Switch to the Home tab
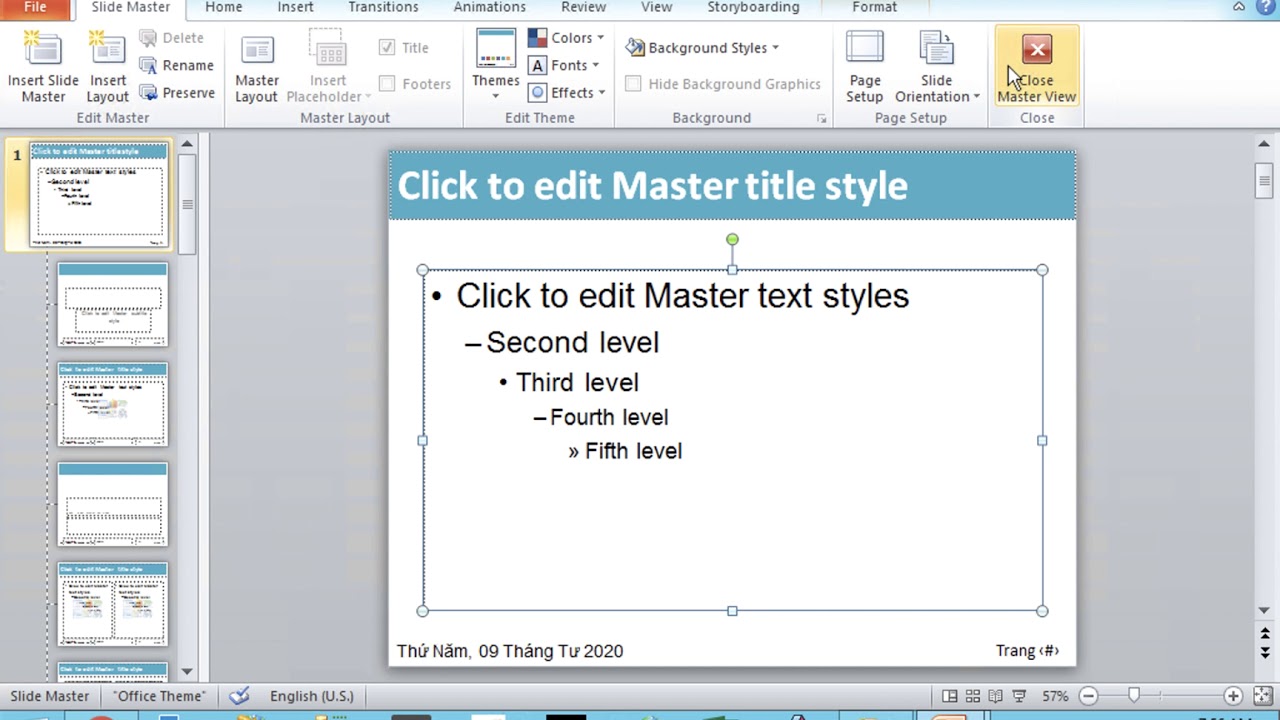 pos(223,7)
